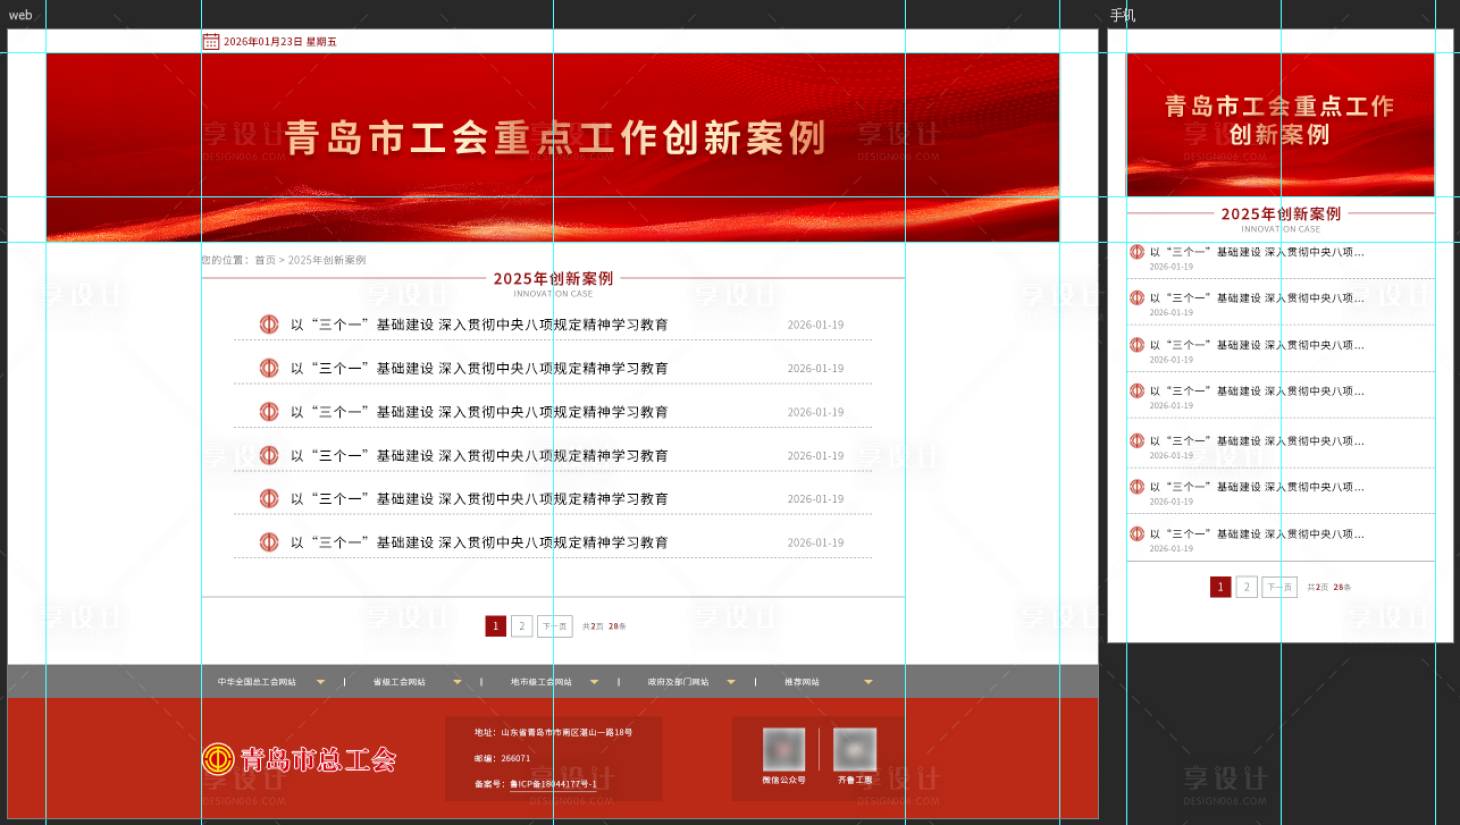Click the emblem icon on the last mobile article
The width and height of the screenshot is (1460, 825).
point(1137,533)
